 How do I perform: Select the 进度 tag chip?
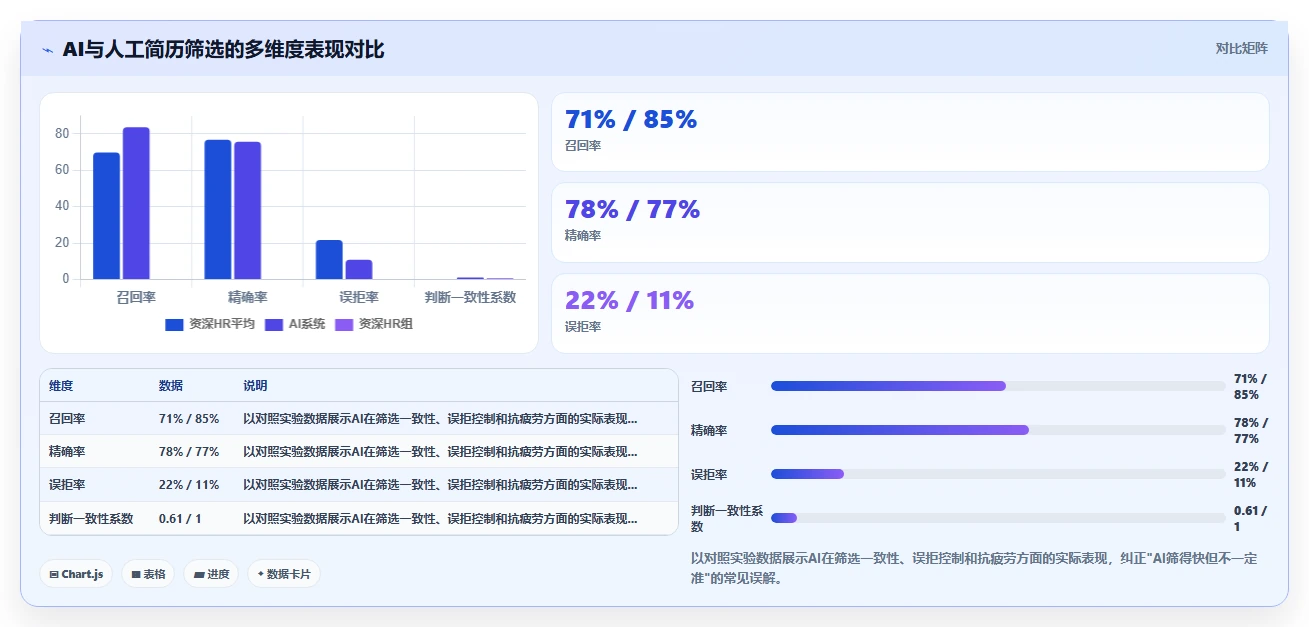pos(211,574)
